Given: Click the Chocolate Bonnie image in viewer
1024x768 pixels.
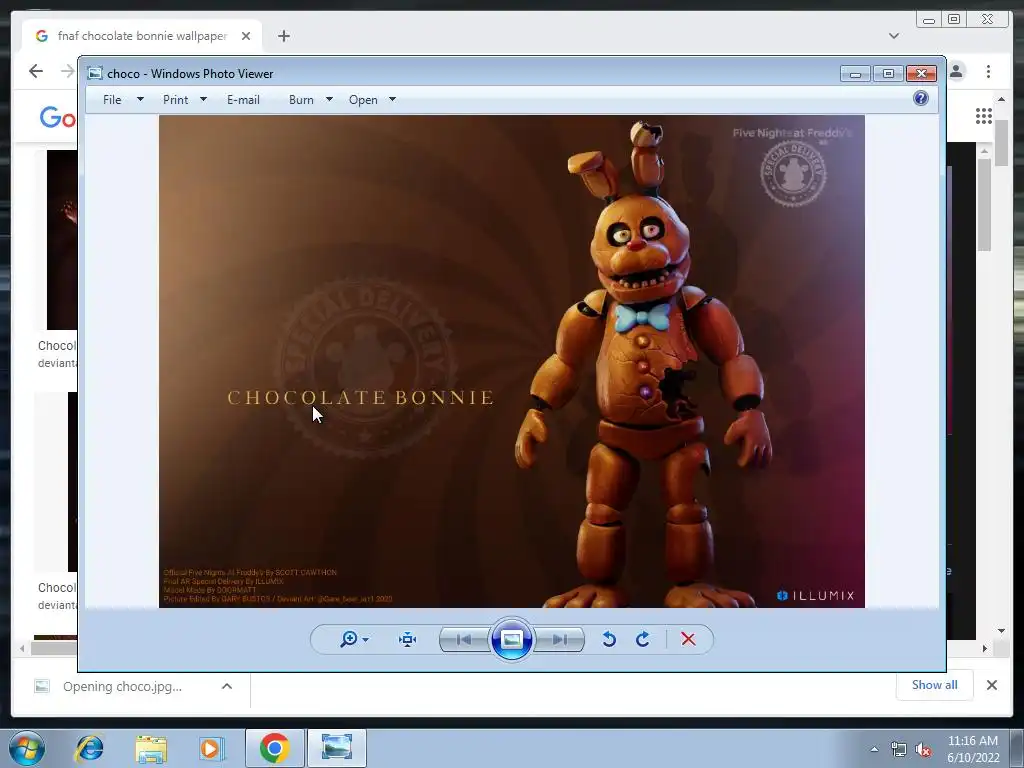Looking at the screenshot, I should tap(512, 361).
